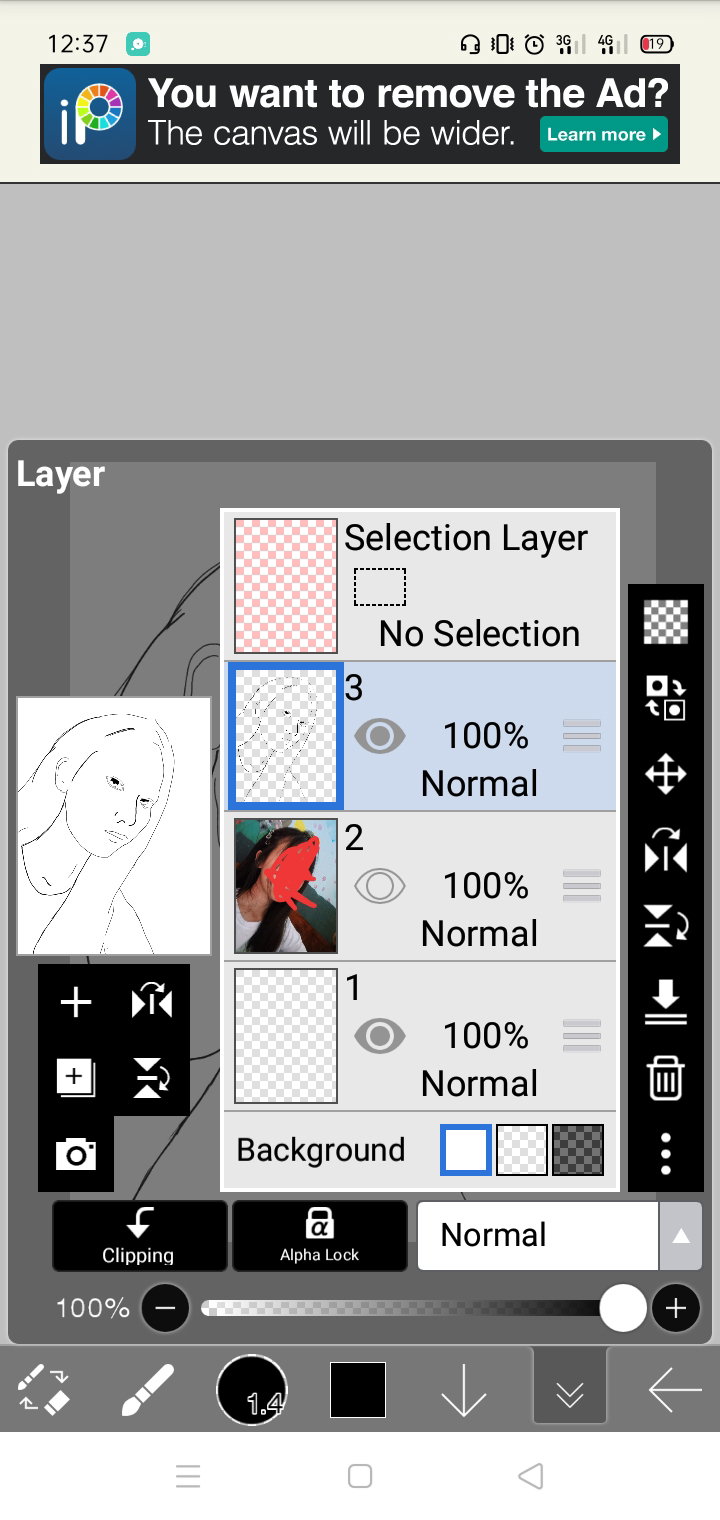Click the duplicate layer icon
The height and width of the screenshot is (1520, 720).
76,1078
